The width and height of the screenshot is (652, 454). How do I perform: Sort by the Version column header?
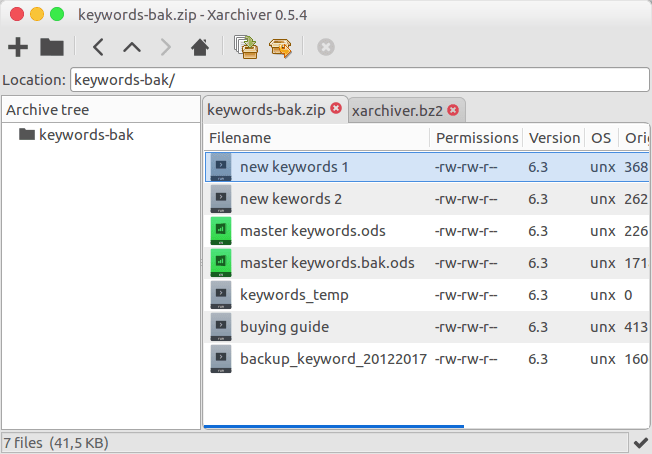554,138
